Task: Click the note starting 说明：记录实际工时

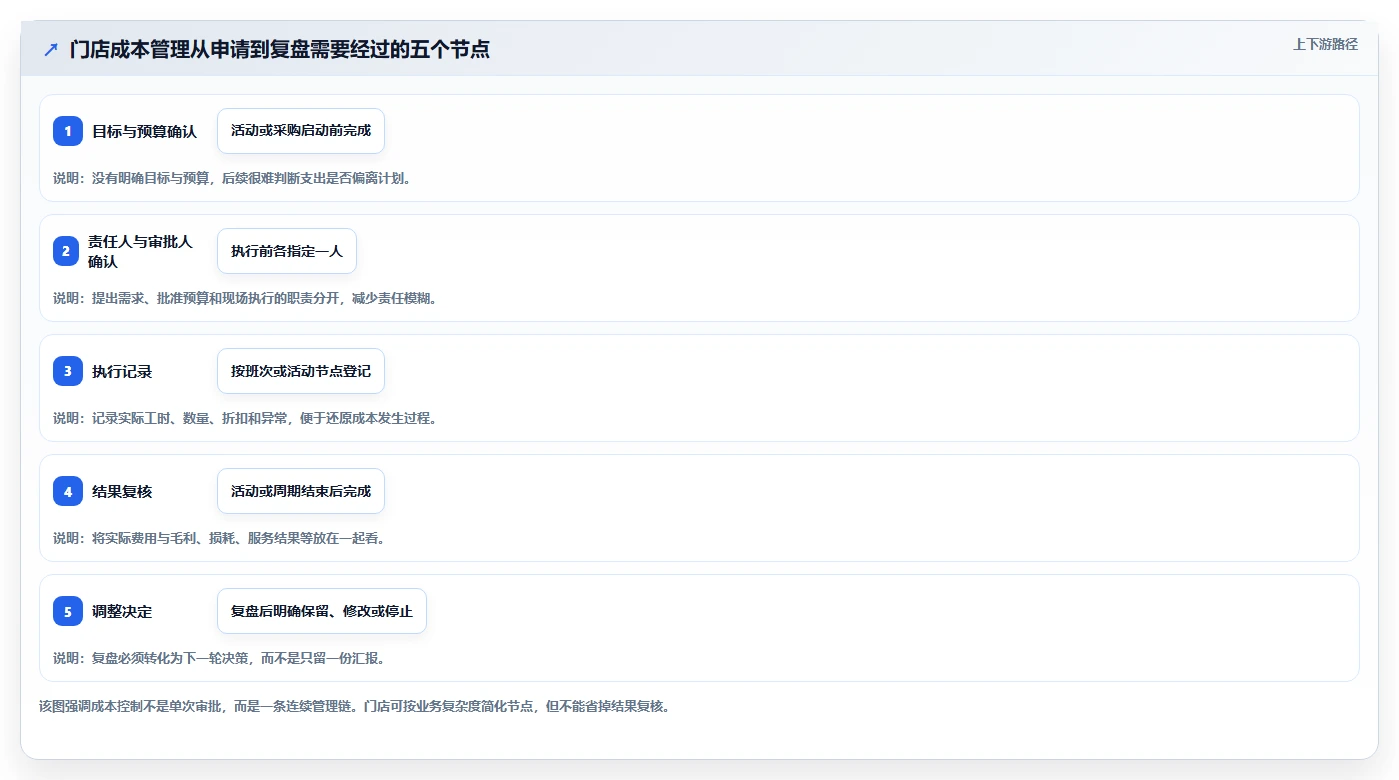Action: coord(245,418)
